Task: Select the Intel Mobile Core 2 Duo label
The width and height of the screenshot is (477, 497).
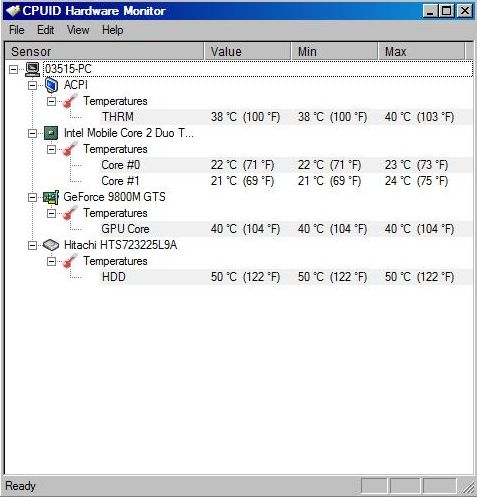Action: tap(128, 133)
